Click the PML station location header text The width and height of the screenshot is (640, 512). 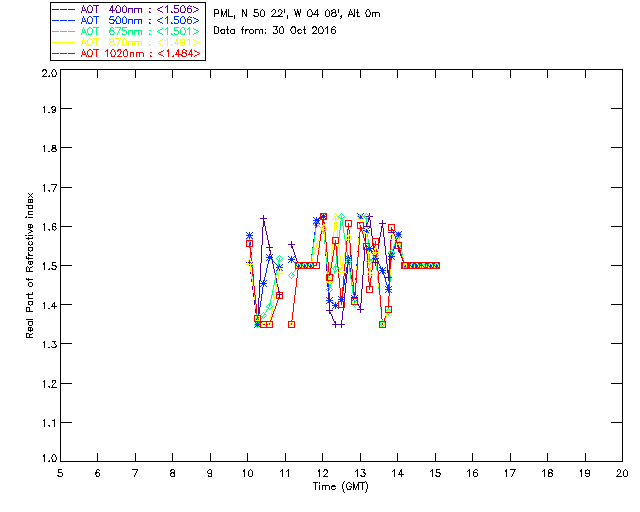(297, 14)
